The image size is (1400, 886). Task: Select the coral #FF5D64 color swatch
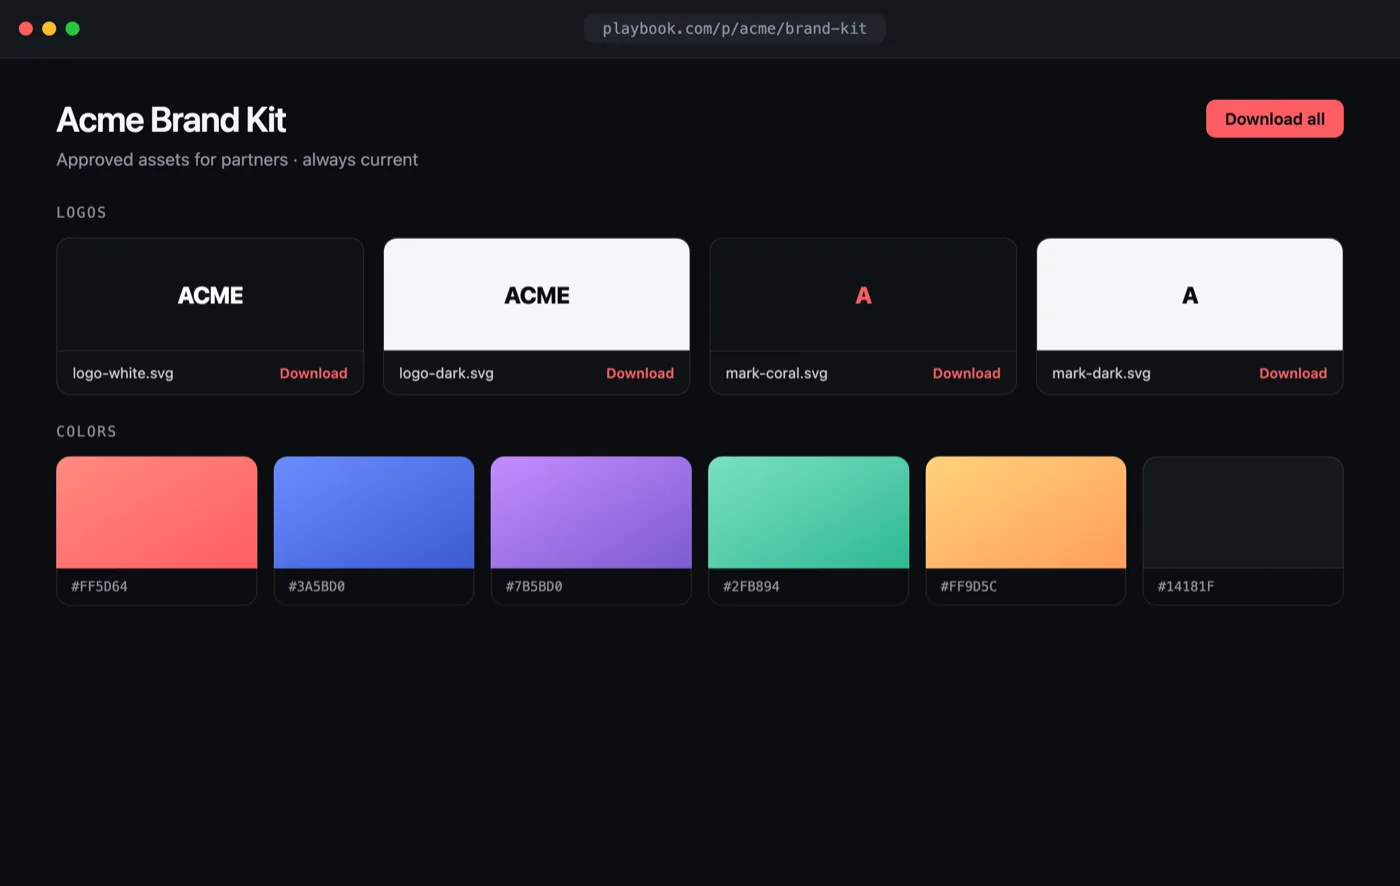point(157,512)
